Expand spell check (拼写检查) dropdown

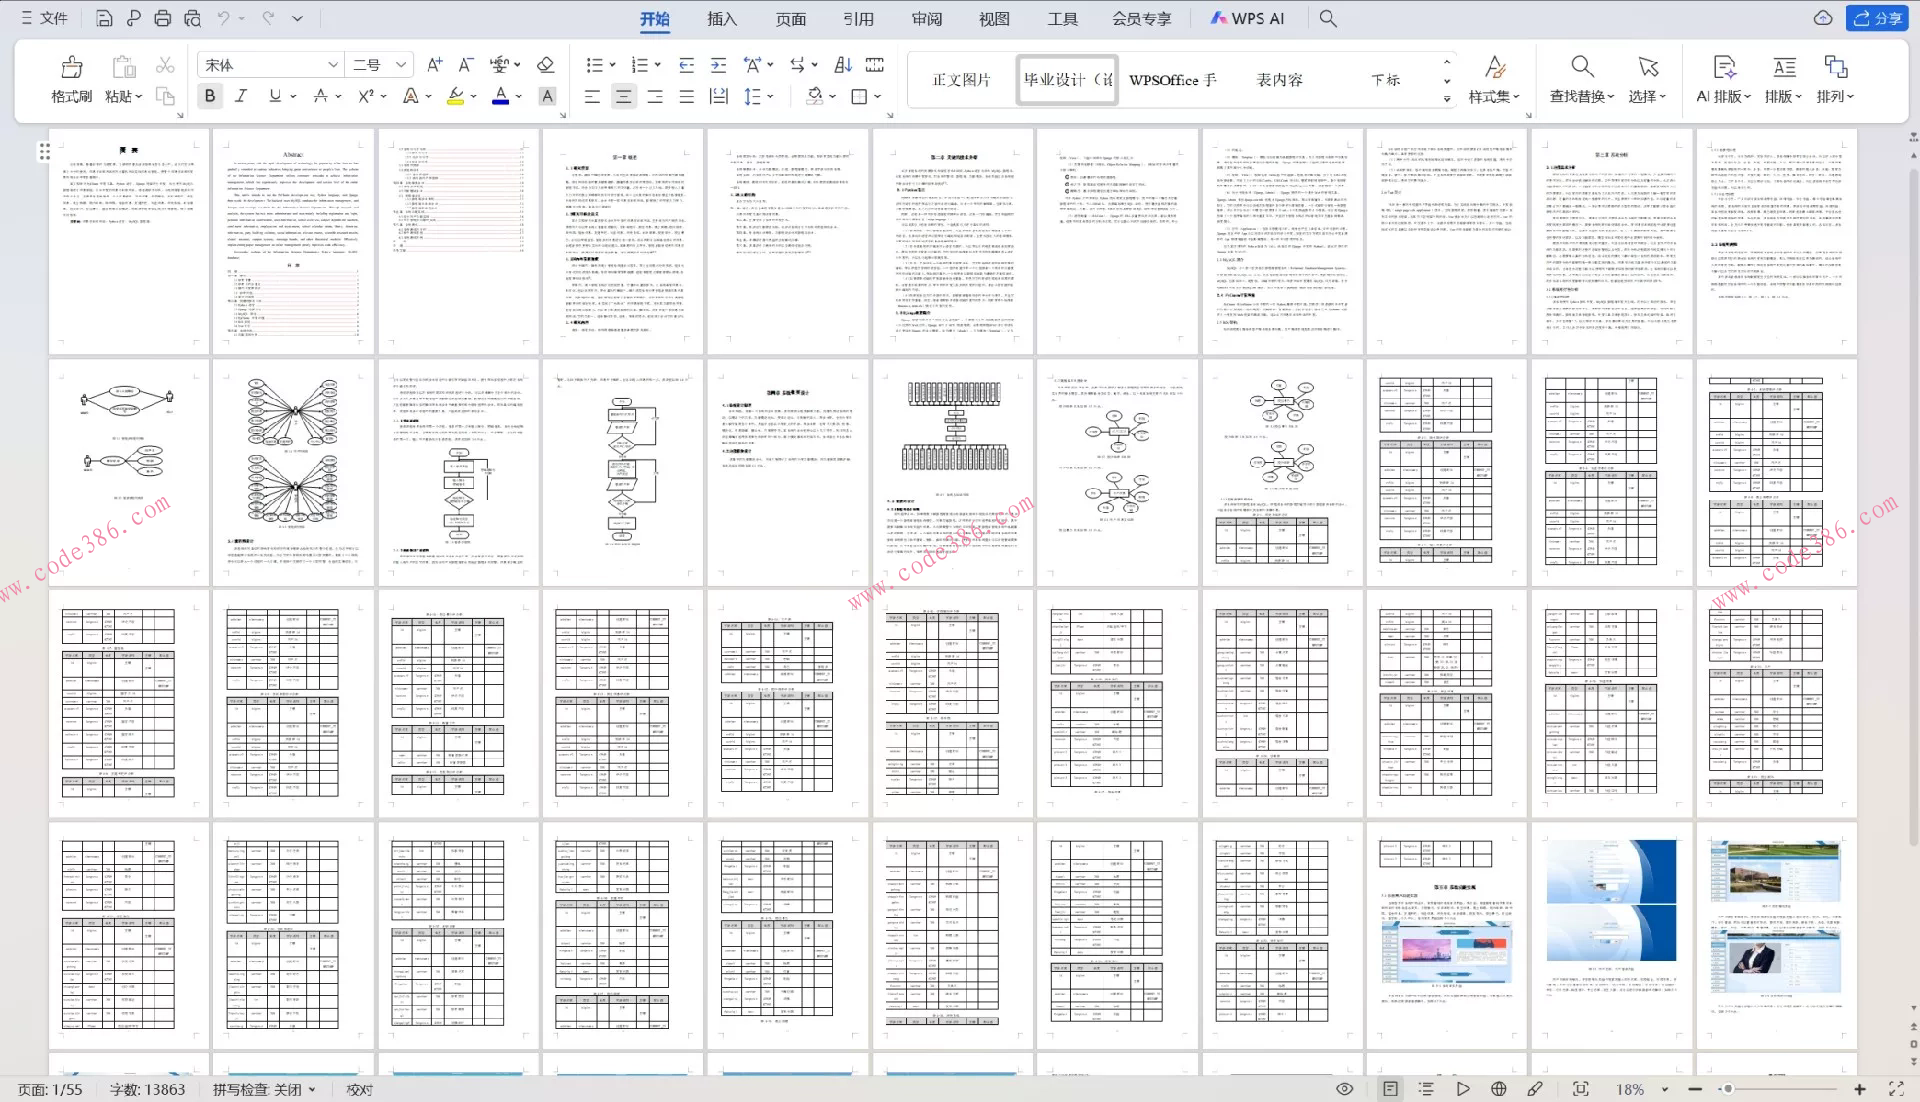[x=313, y=1090]
